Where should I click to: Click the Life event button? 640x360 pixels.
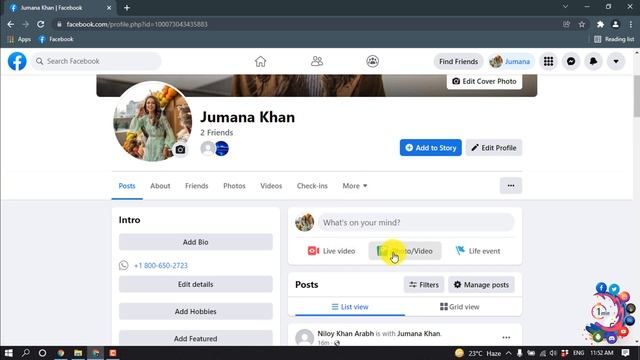478,251
